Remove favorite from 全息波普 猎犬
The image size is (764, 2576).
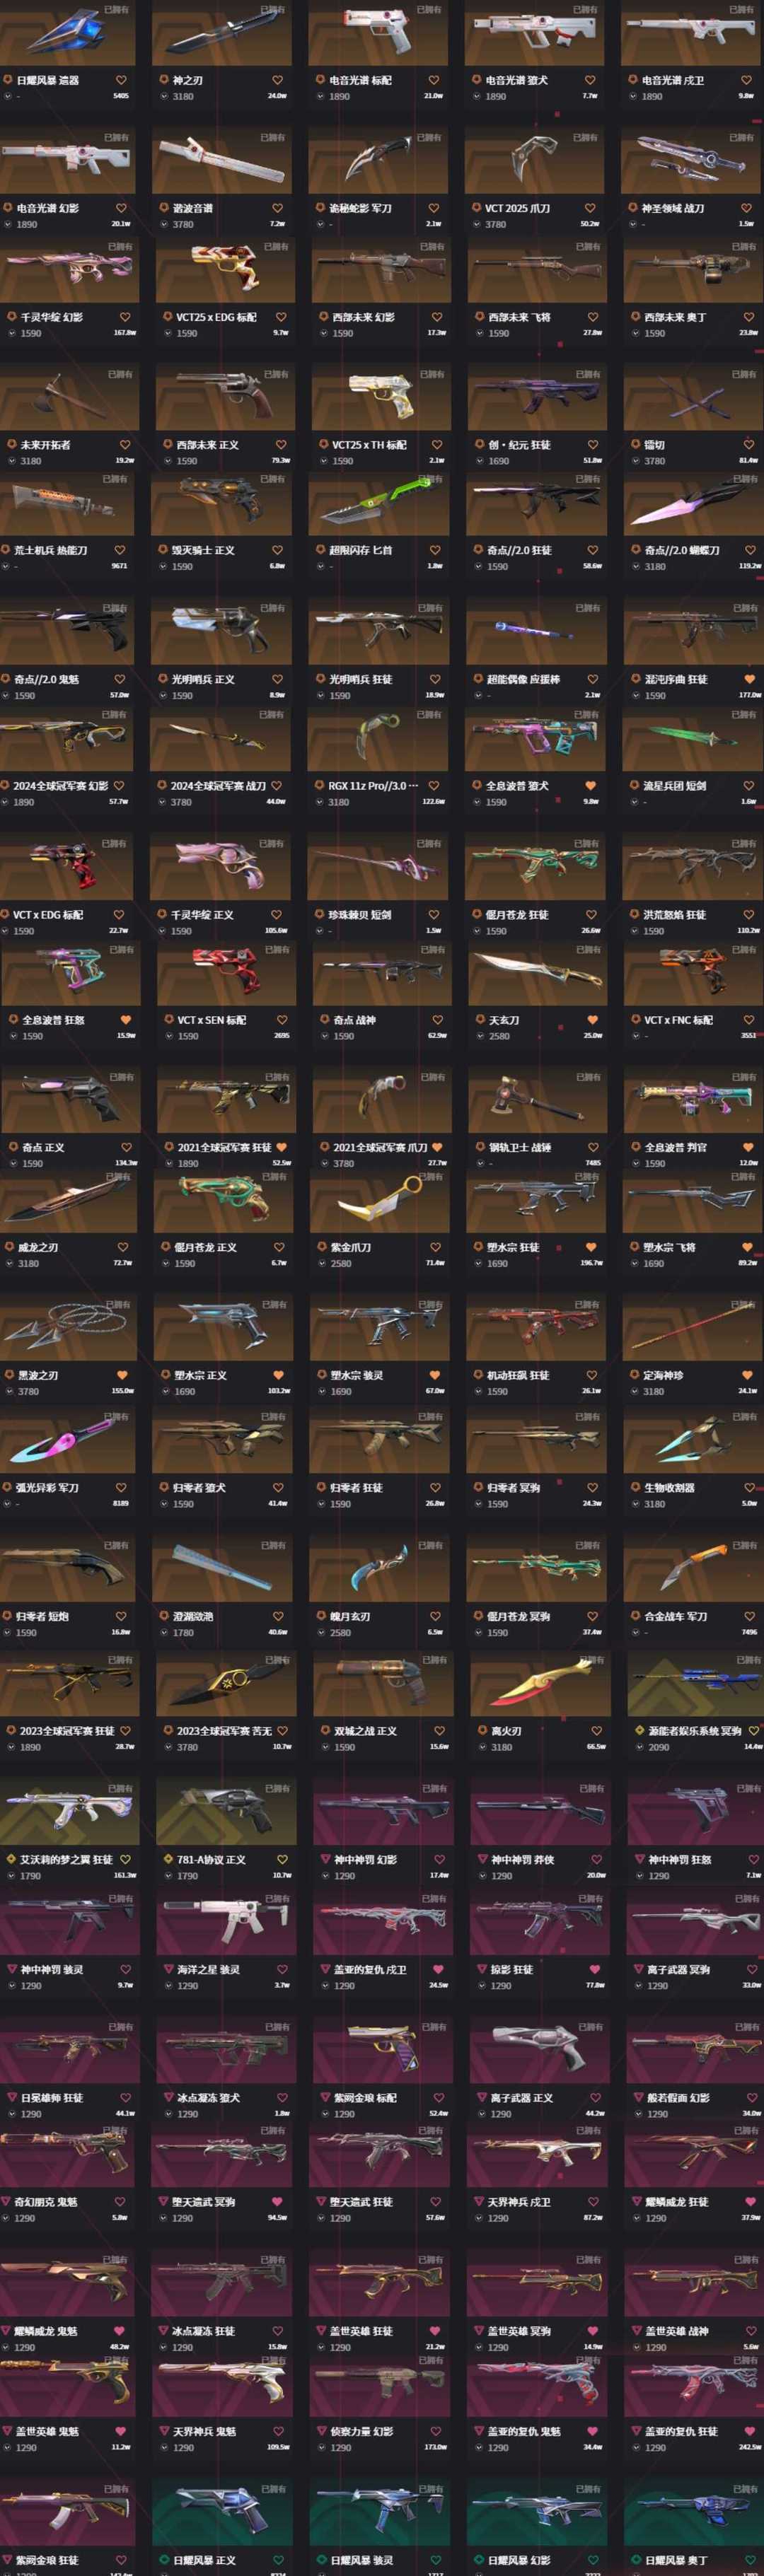point(590,786)
